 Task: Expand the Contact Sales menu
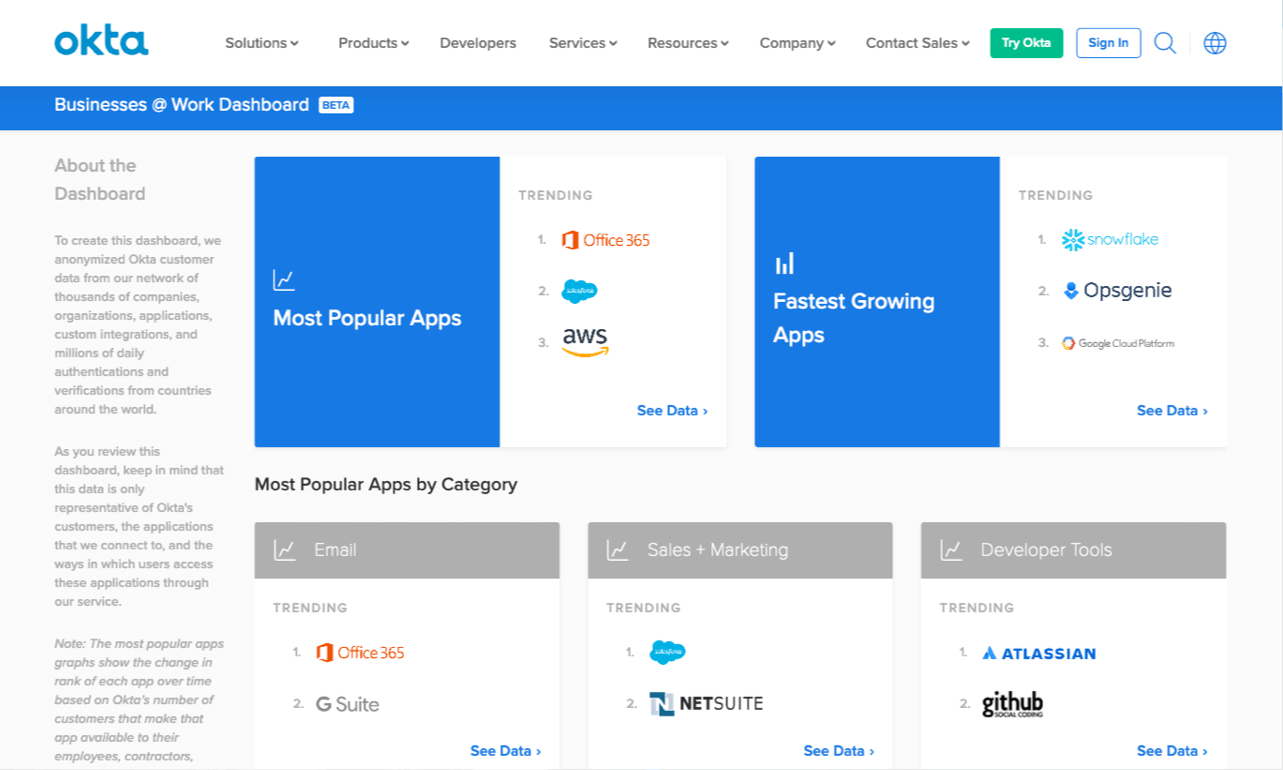point(918,43)
